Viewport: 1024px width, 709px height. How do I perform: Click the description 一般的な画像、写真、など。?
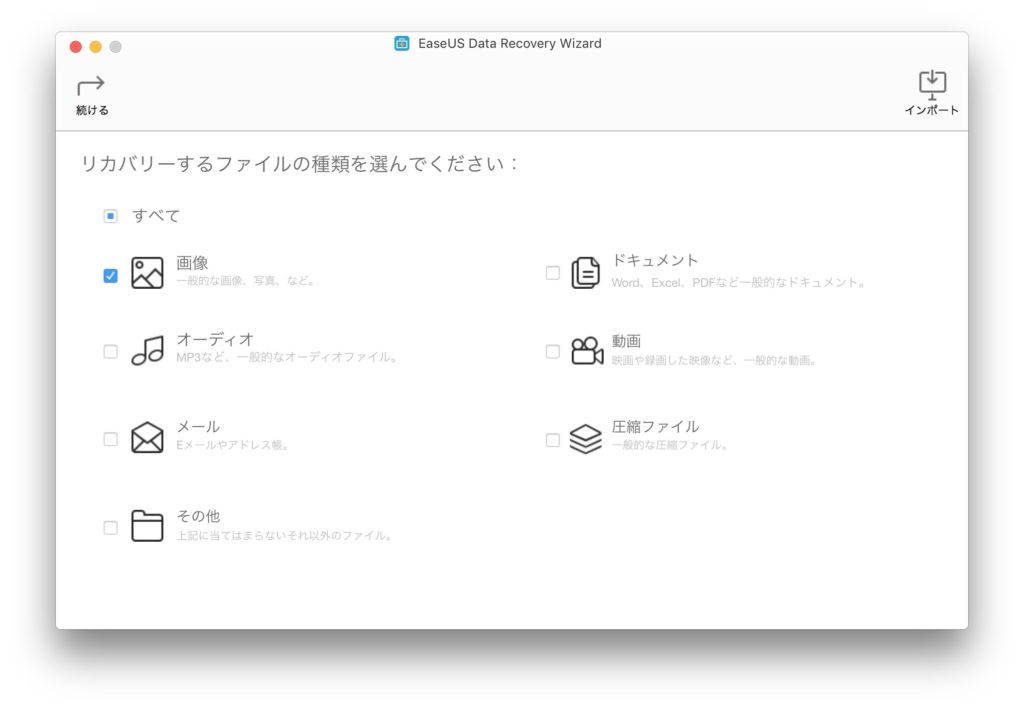(247, 281)
